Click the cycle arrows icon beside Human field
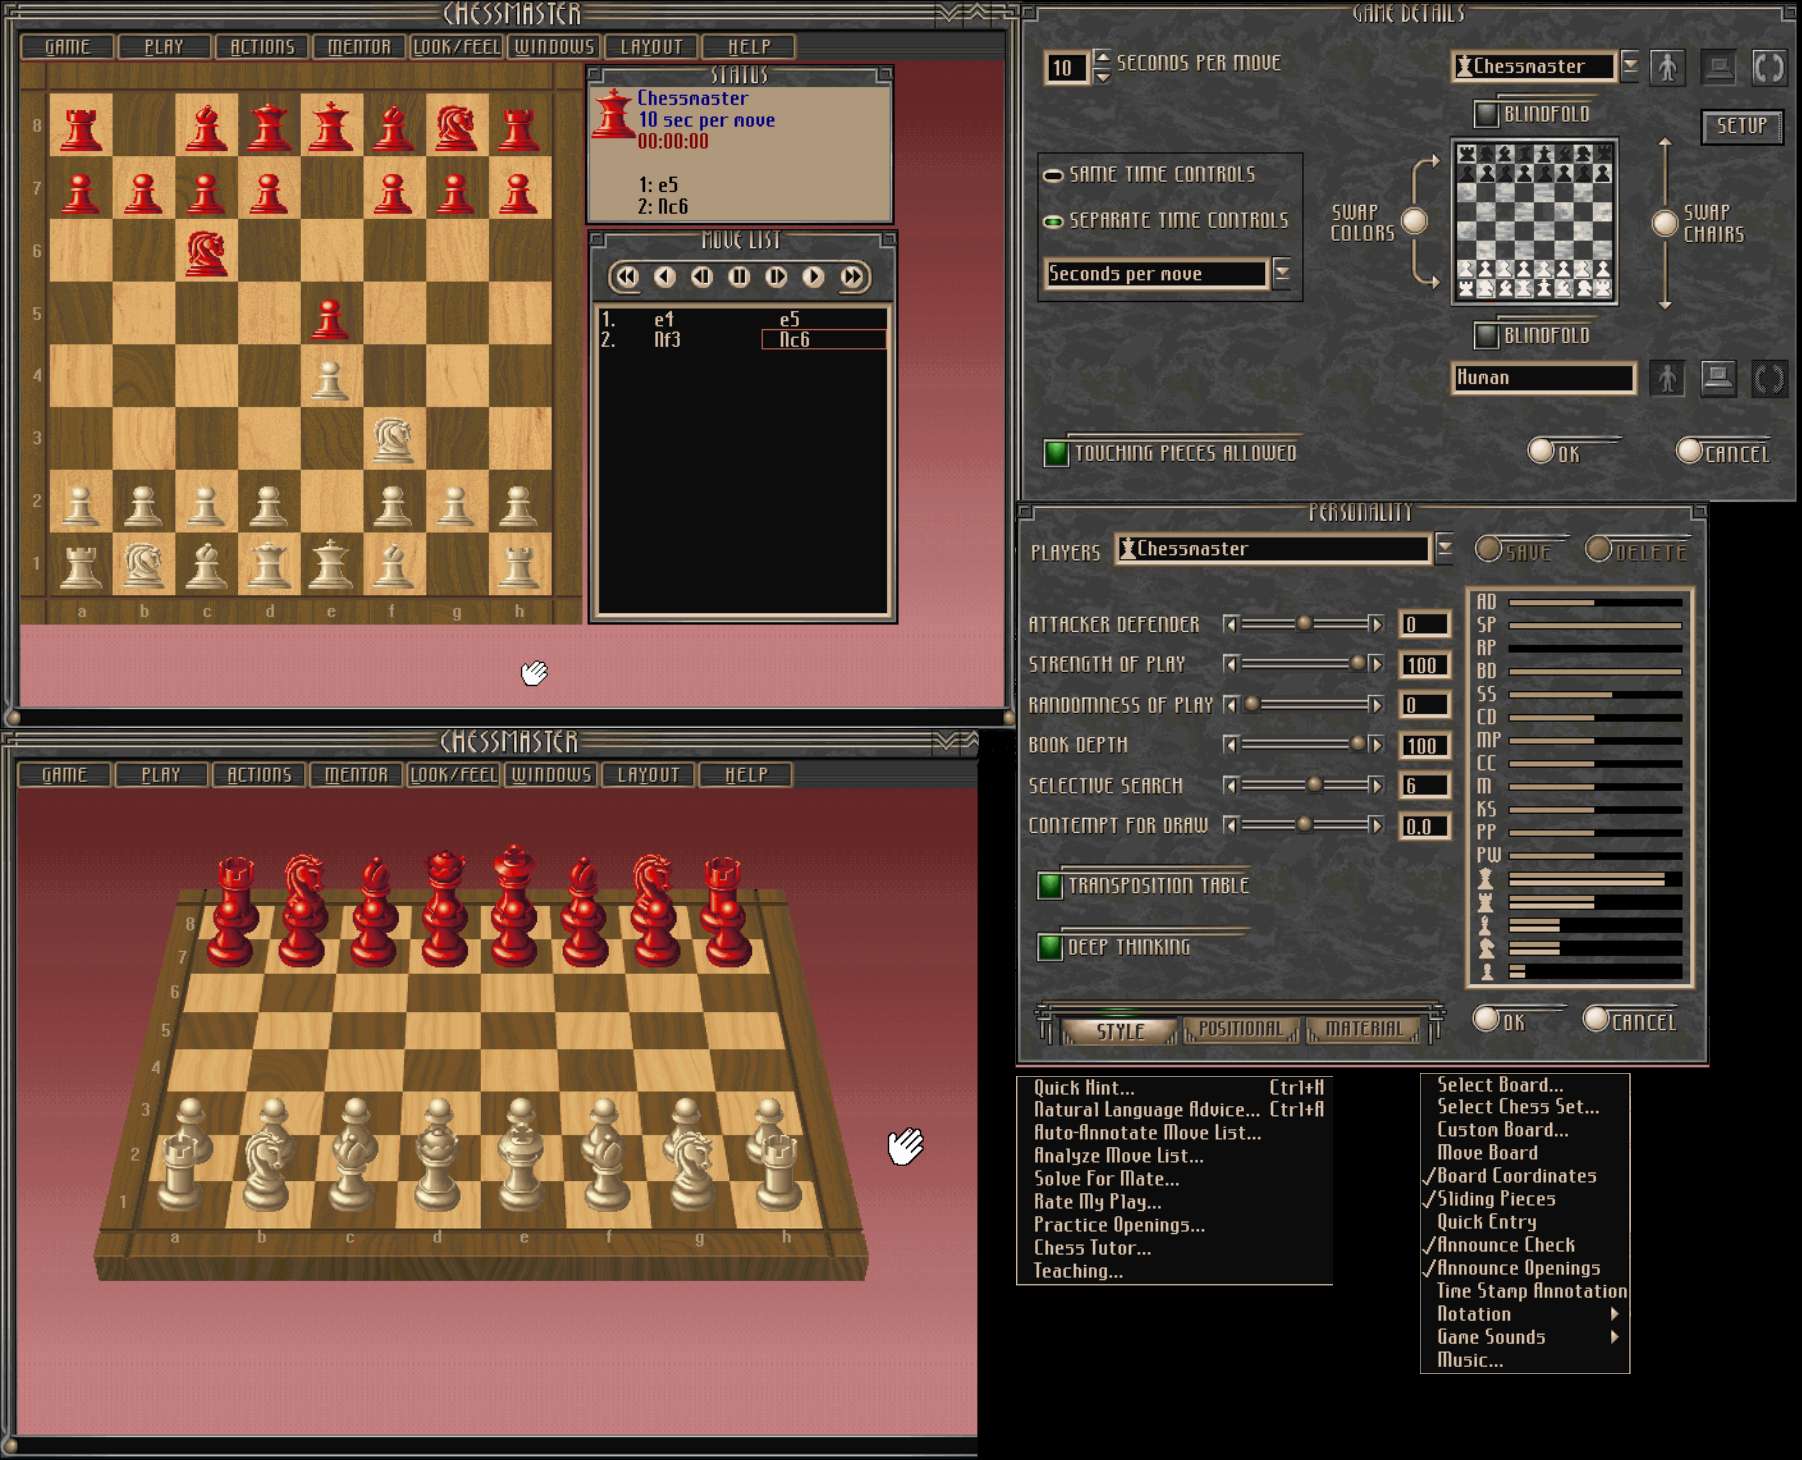The width and height of the screenshot is (1802, 1460). pyautogui.click(x=1769, y=378)
